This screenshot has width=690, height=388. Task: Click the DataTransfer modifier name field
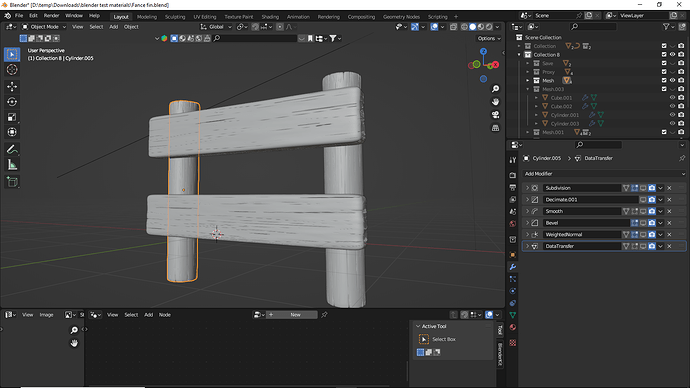(x=581, y=246)
